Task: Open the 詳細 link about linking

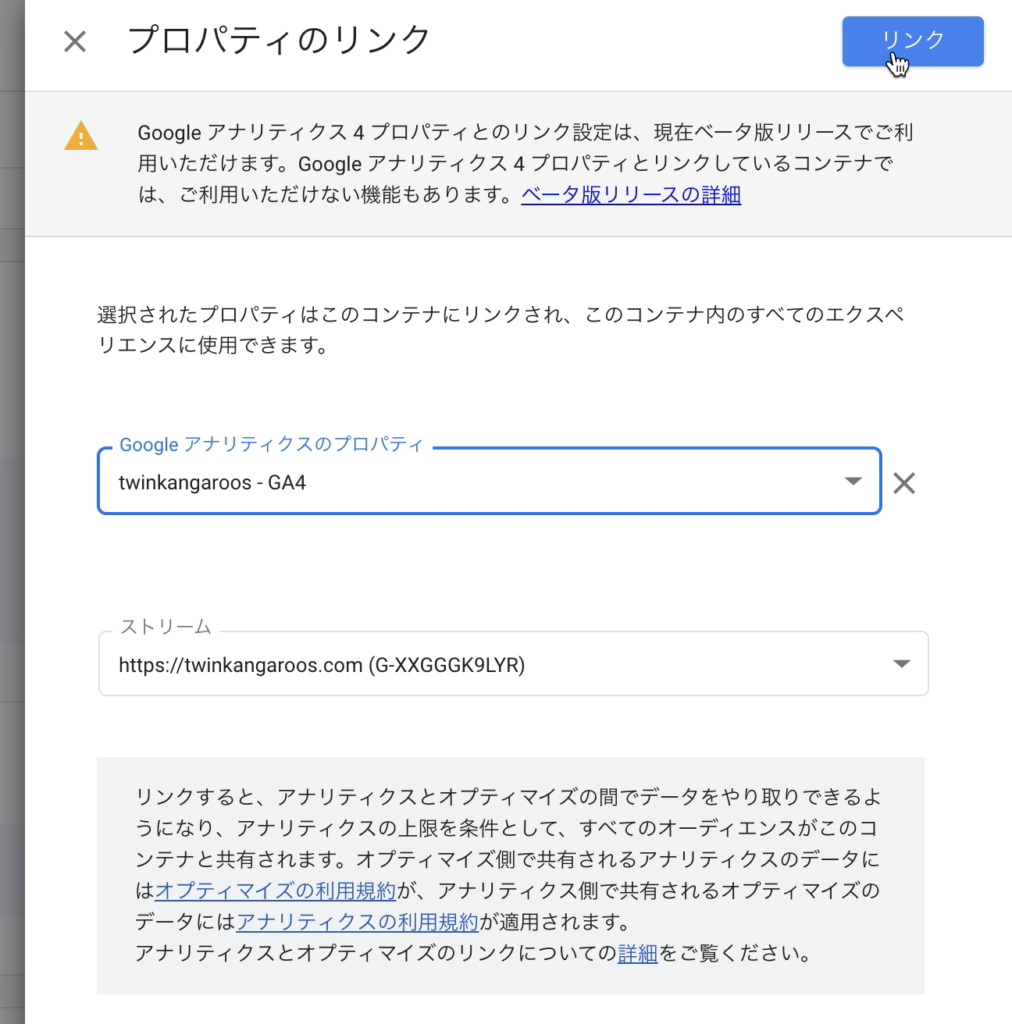Action: coord(637,953)
